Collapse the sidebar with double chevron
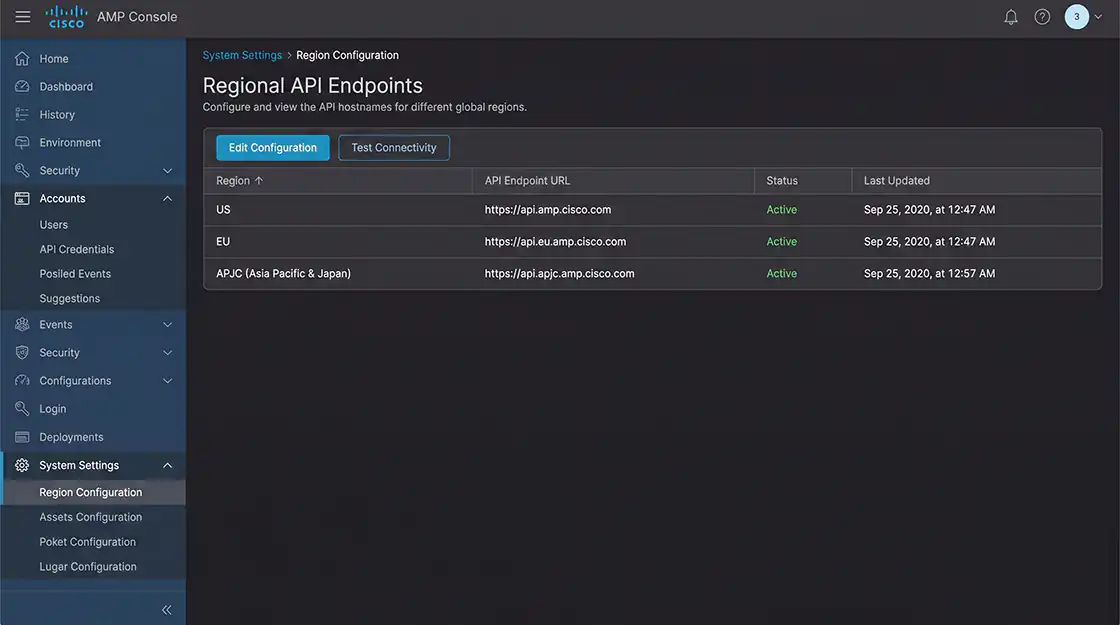Screen dimensions: 1120x625 (x=166, y=609)
